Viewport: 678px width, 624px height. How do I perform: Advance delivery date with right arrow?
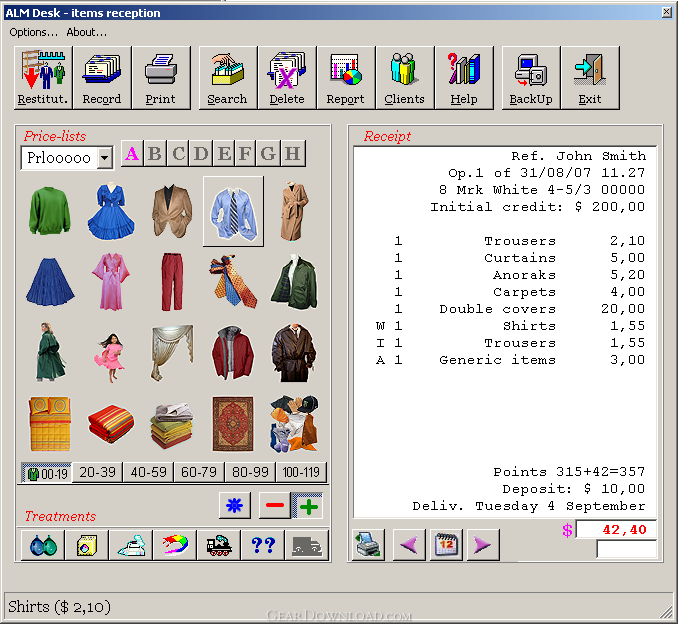point(483,544)
